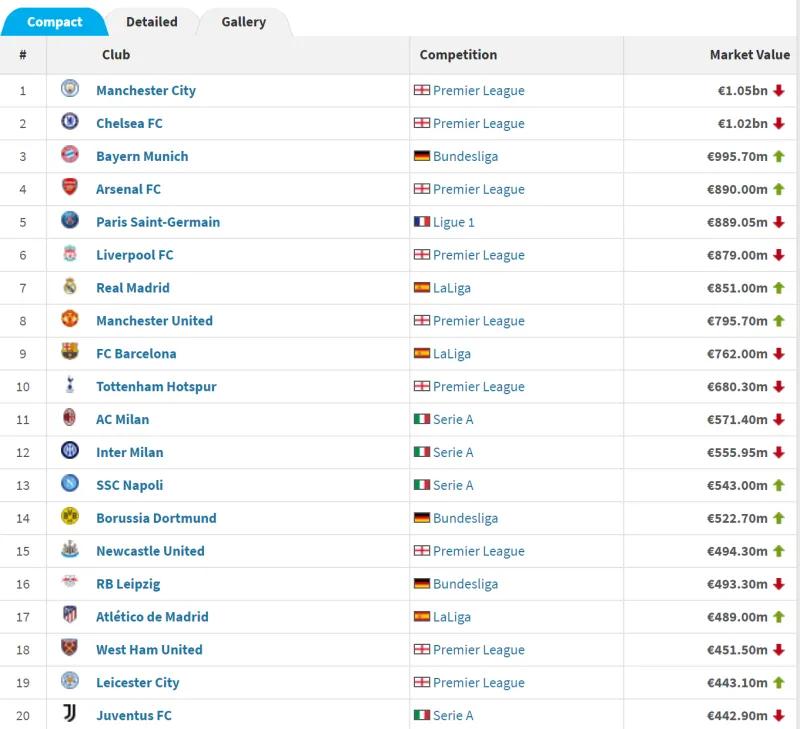Screen dimensions: 800x729
Task: Open the Gallery tab
Action: click(244, 21)
